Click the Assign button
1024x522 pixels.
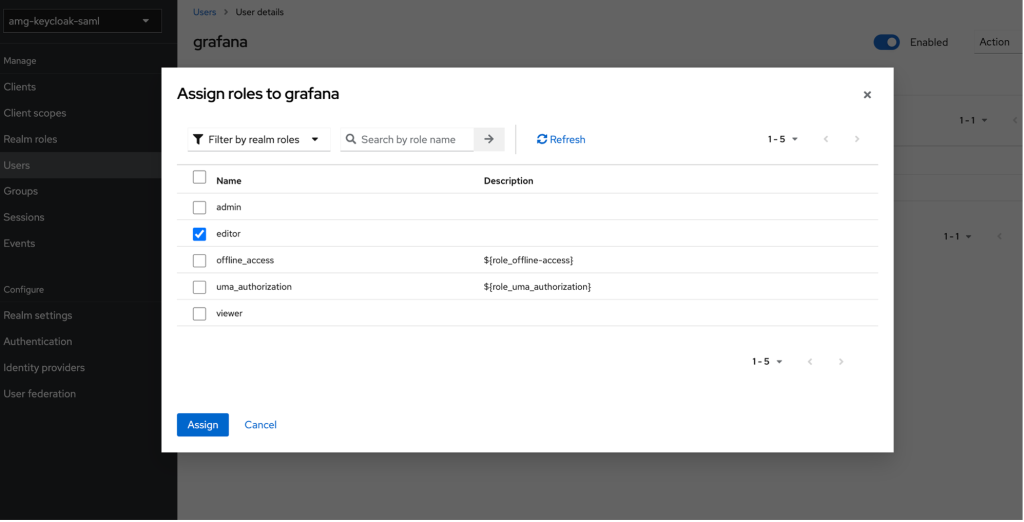pyautogui.click(x=203, y=425)
